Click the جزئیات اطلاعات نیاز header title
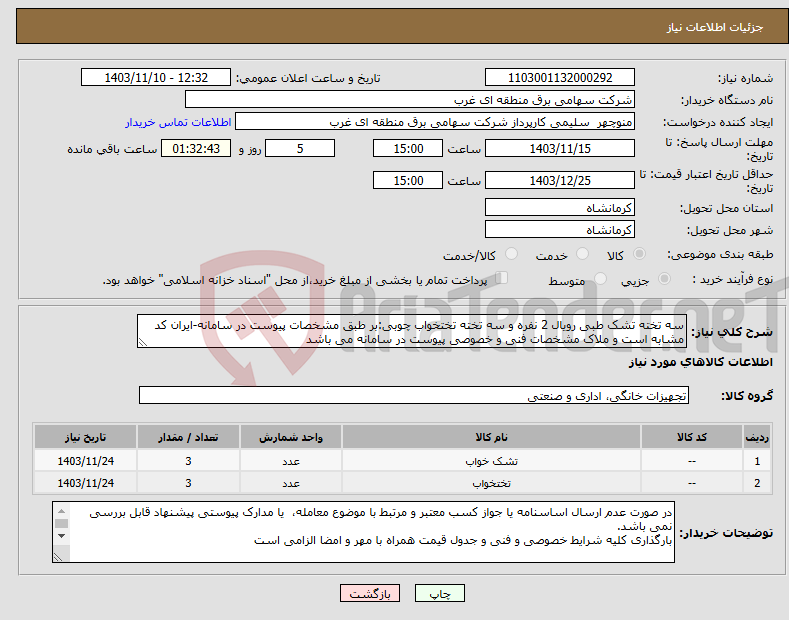789x620 pixels. tap(715, 27)
